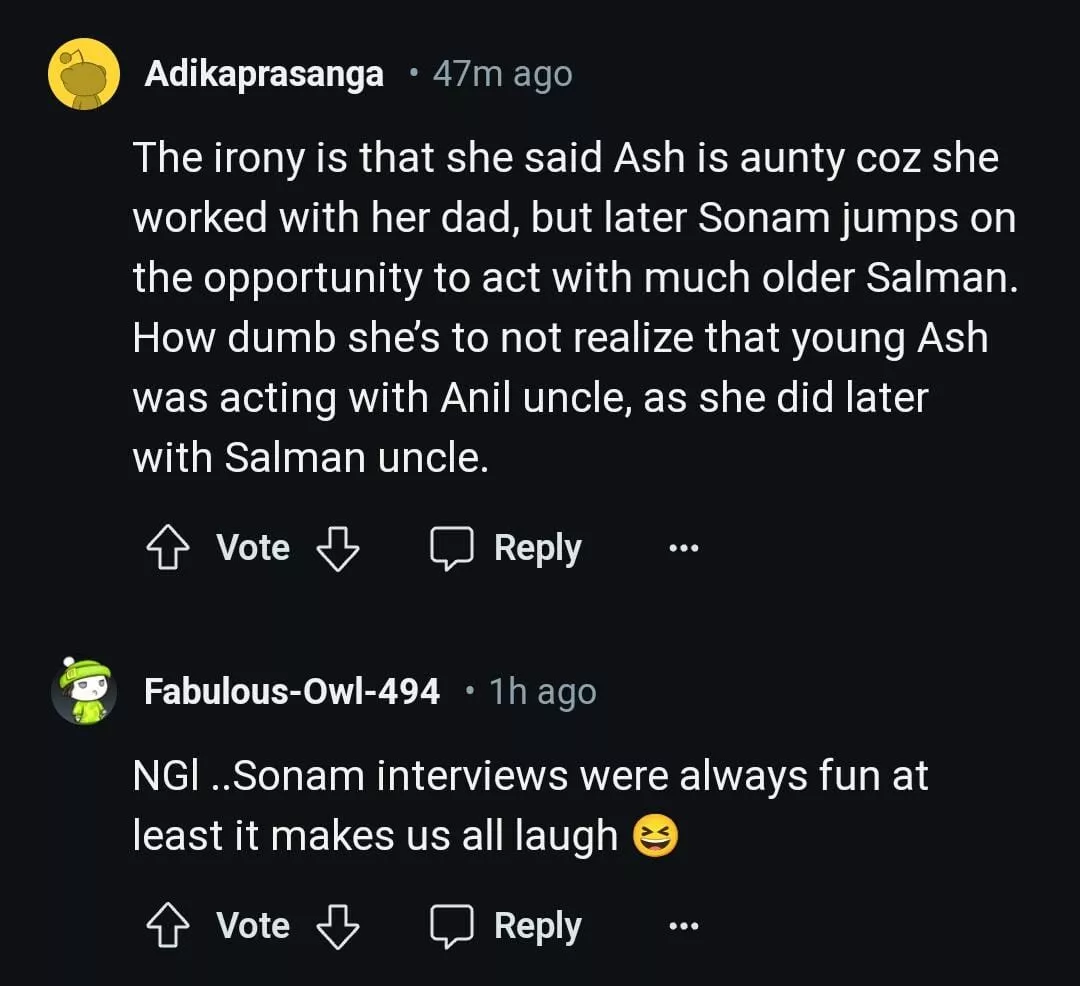Screen dimensions: 1080x986
Task: Click the Vote label under Fabulous-Owl-494's comment
Action: pyautogui.click(x=253, y=926)
